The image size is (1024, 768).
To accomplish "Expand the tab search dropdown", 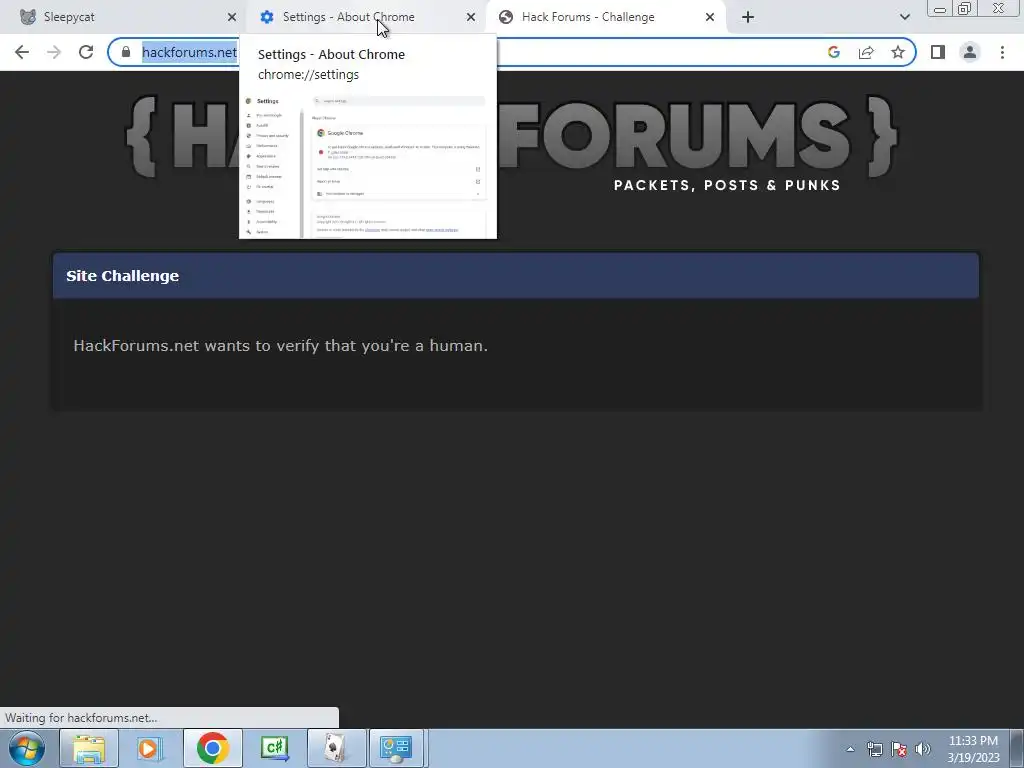I will coord(904,17).
